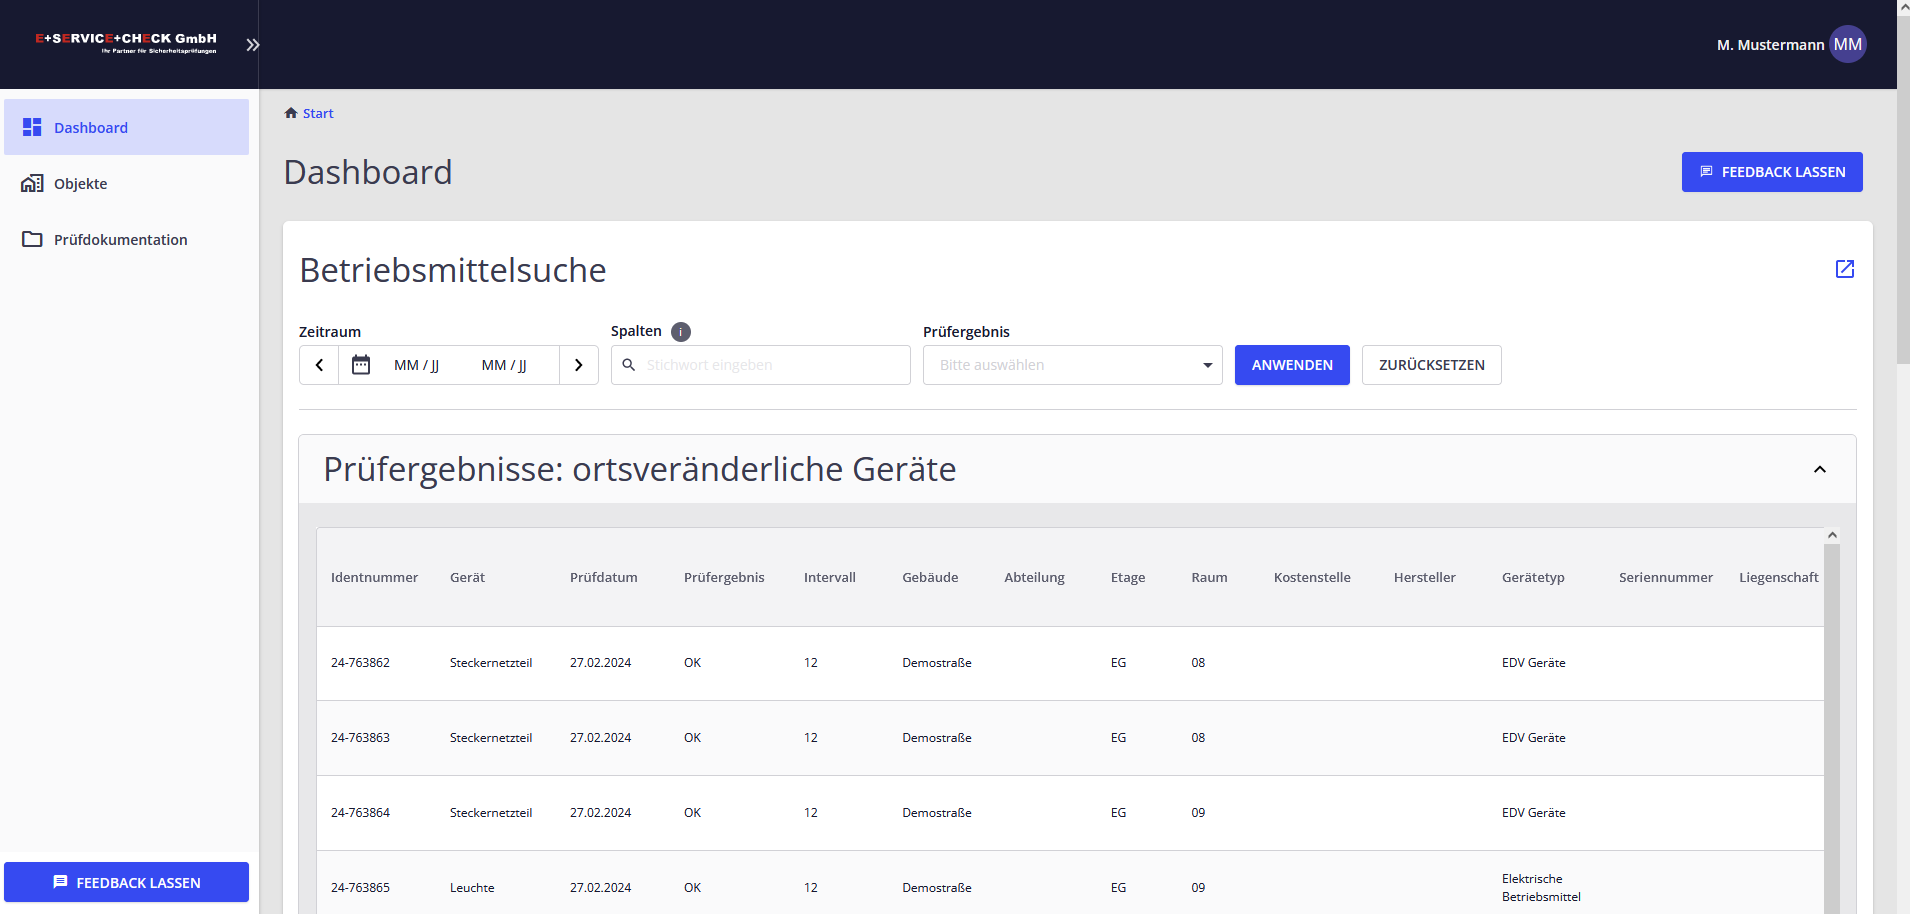Open the calendar date picker icon
1910x914 pixels.
[x=361, y=365]
